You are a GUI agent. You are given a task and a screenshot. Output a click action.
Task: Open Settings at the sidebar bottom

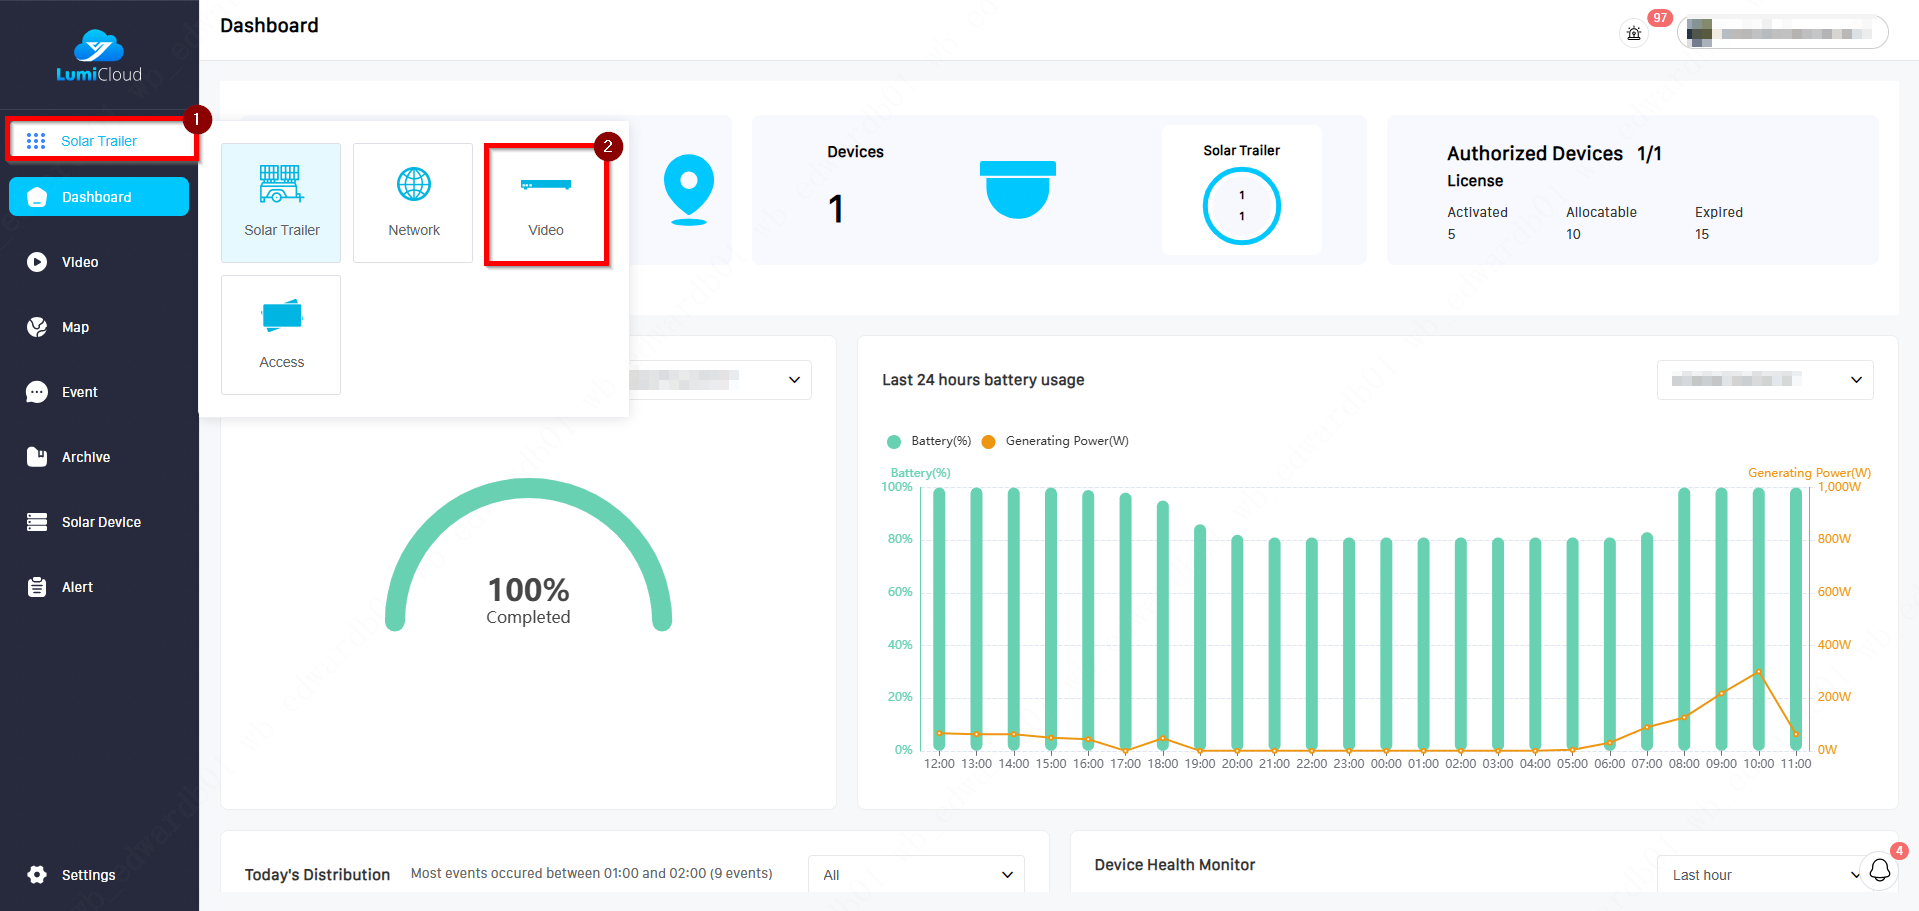pos(88,875)
